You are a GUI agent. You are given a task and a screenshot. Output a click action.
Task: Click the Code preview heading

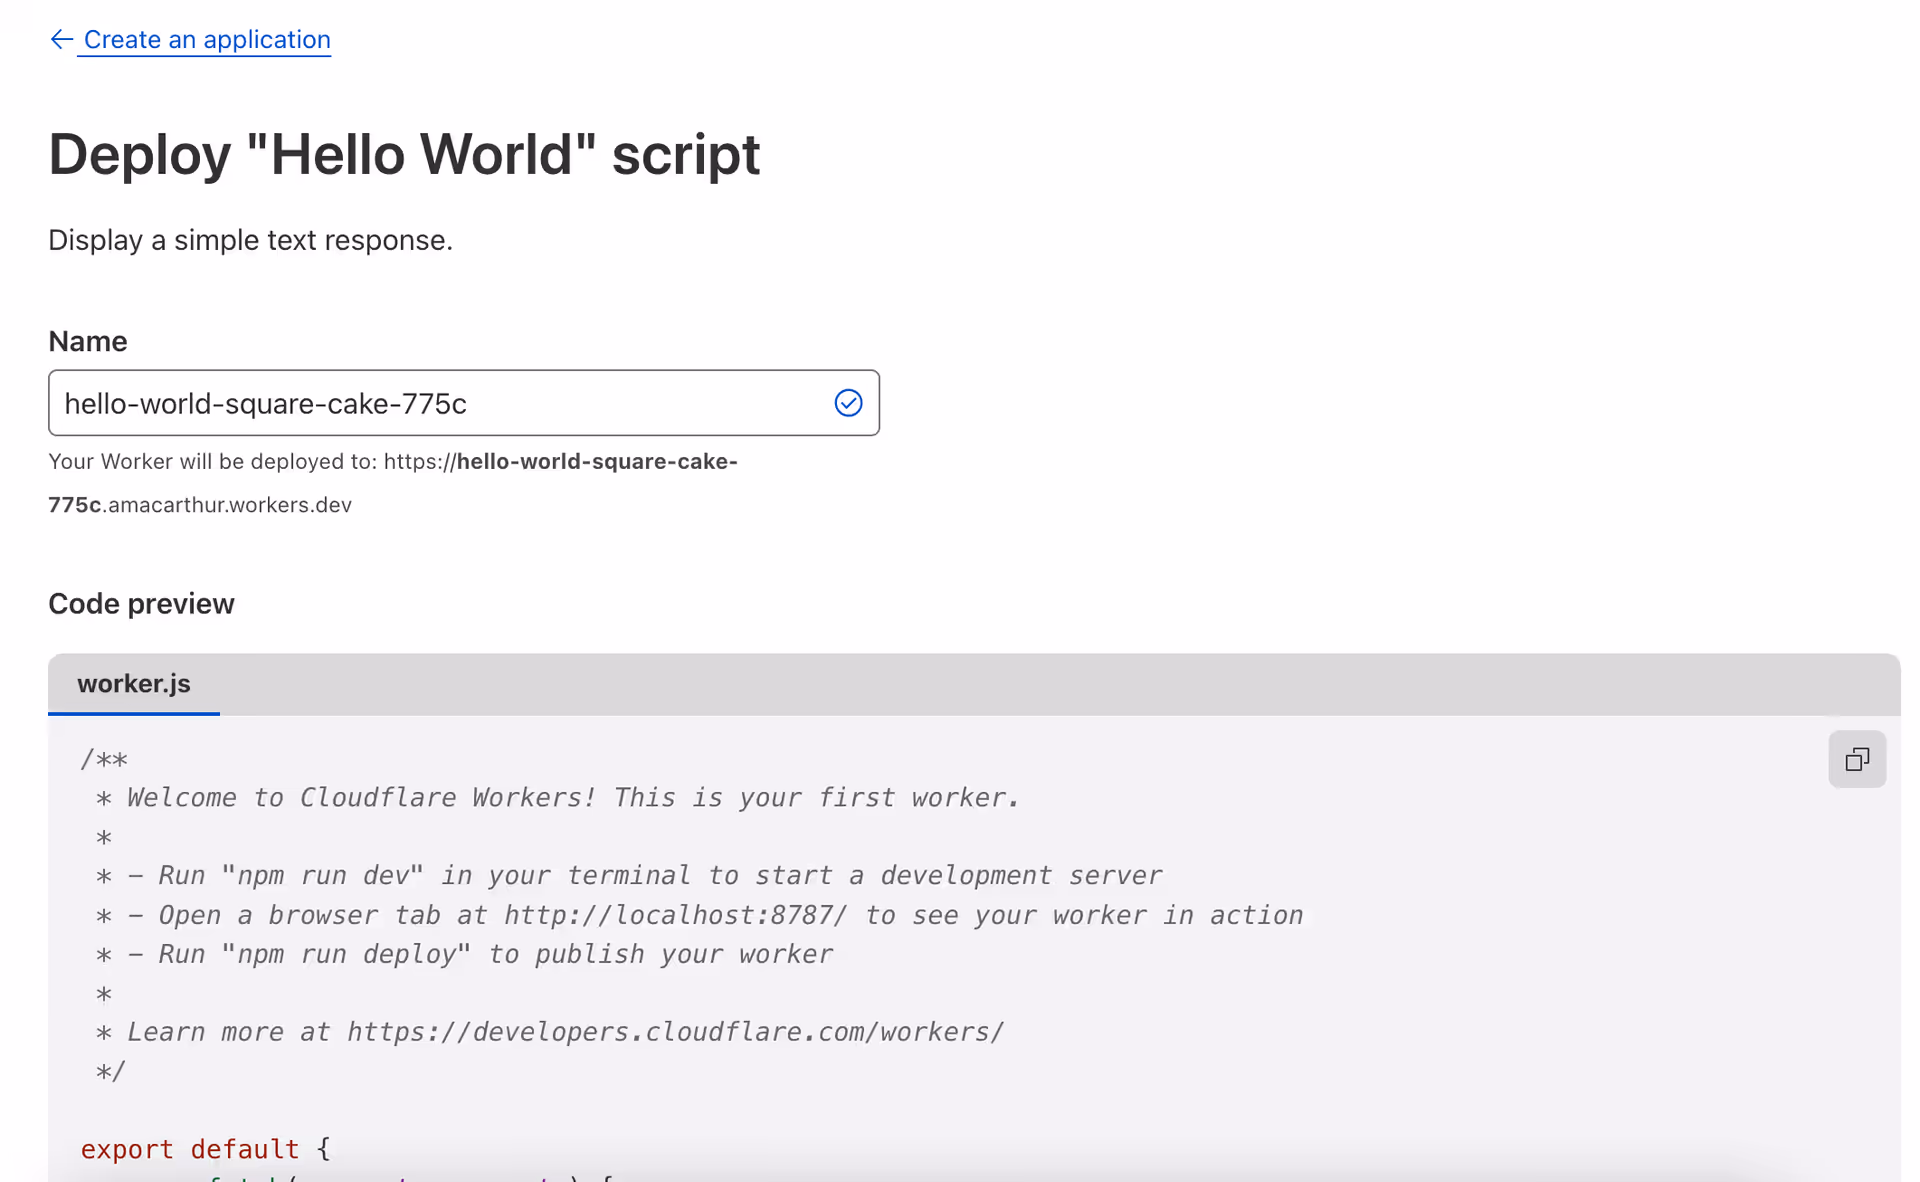click(141, 604)
